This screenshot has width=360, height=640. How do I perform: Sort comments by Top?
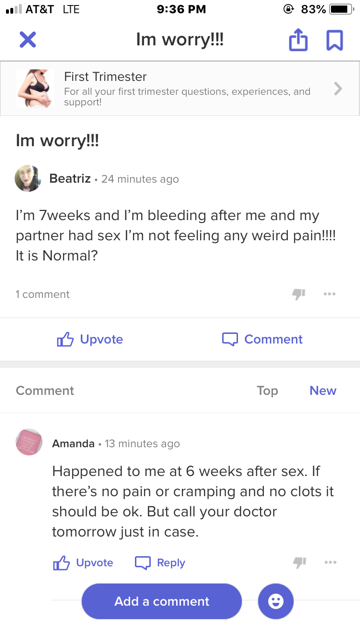[267, 391]
